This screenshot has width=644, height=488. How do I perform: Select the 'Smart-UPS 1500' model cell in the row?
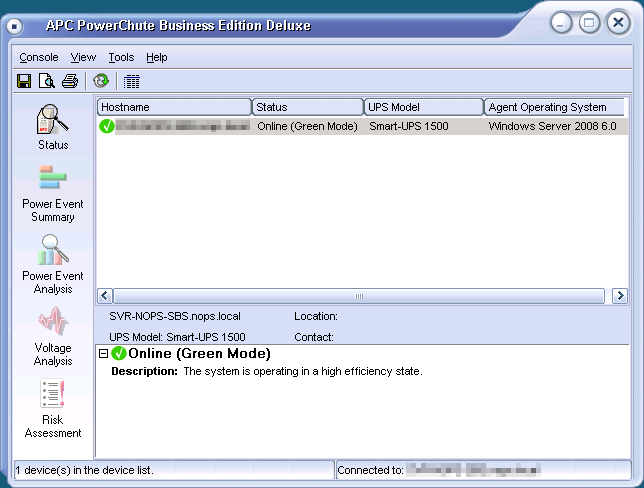tap(409, 126)
